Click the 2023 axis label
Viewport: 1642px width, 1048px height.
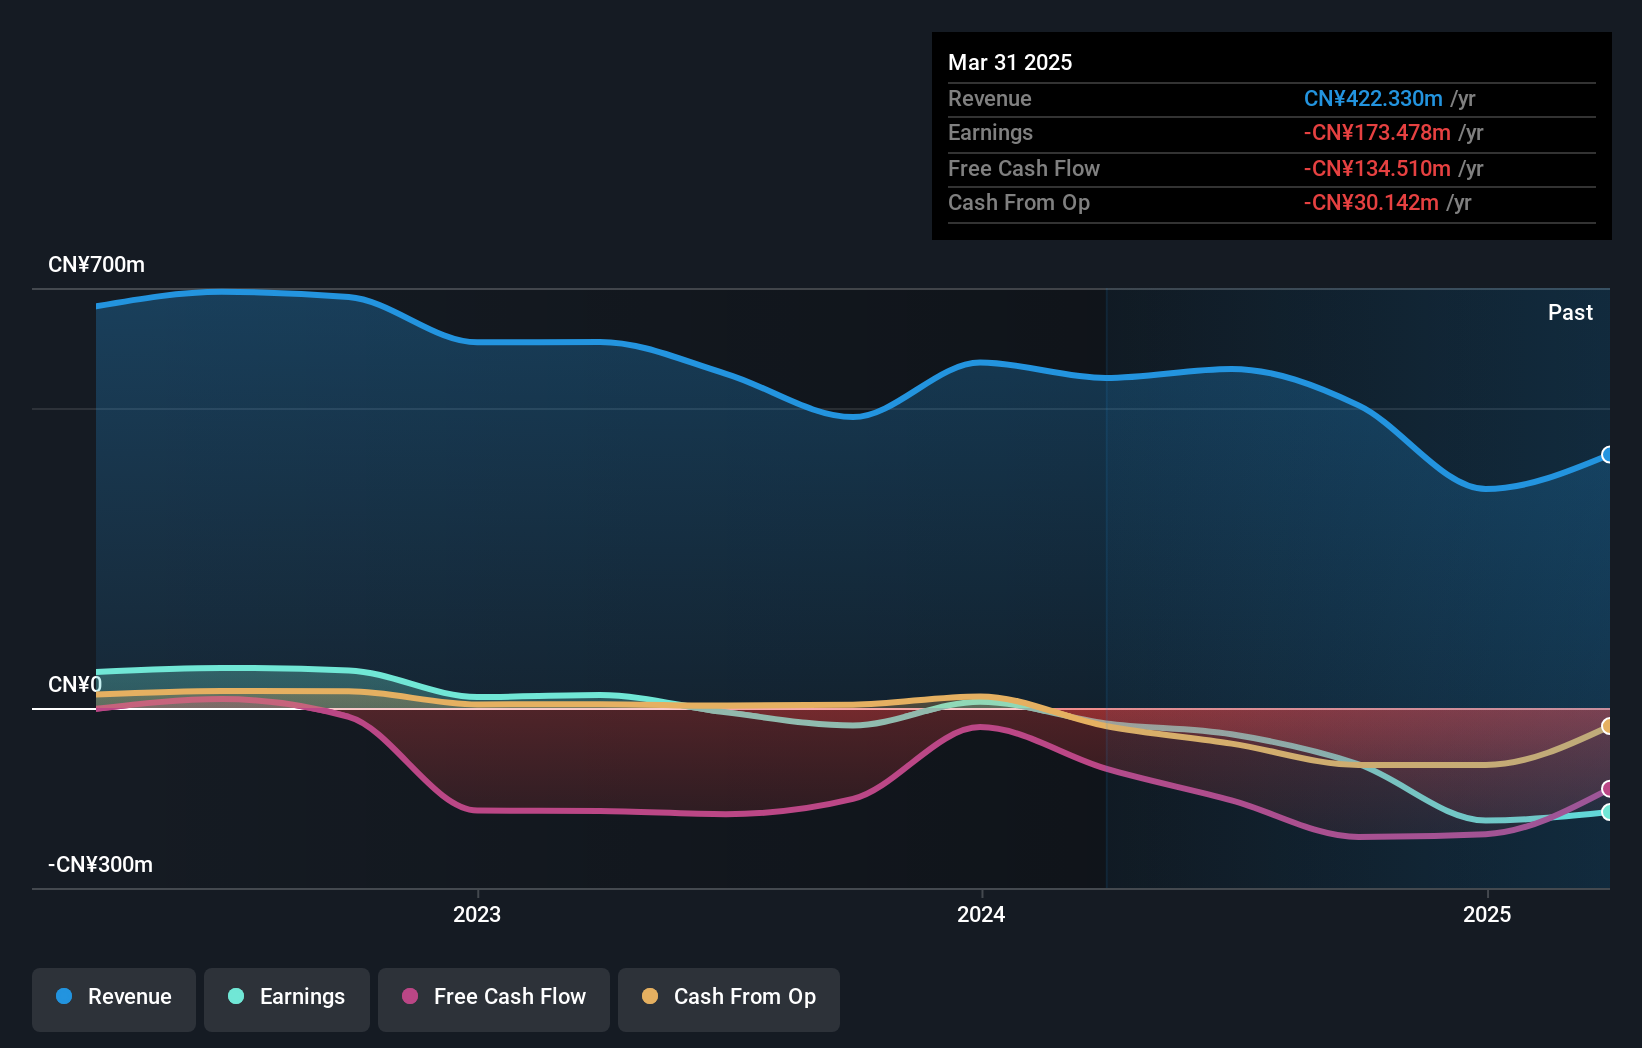point(477,914)
